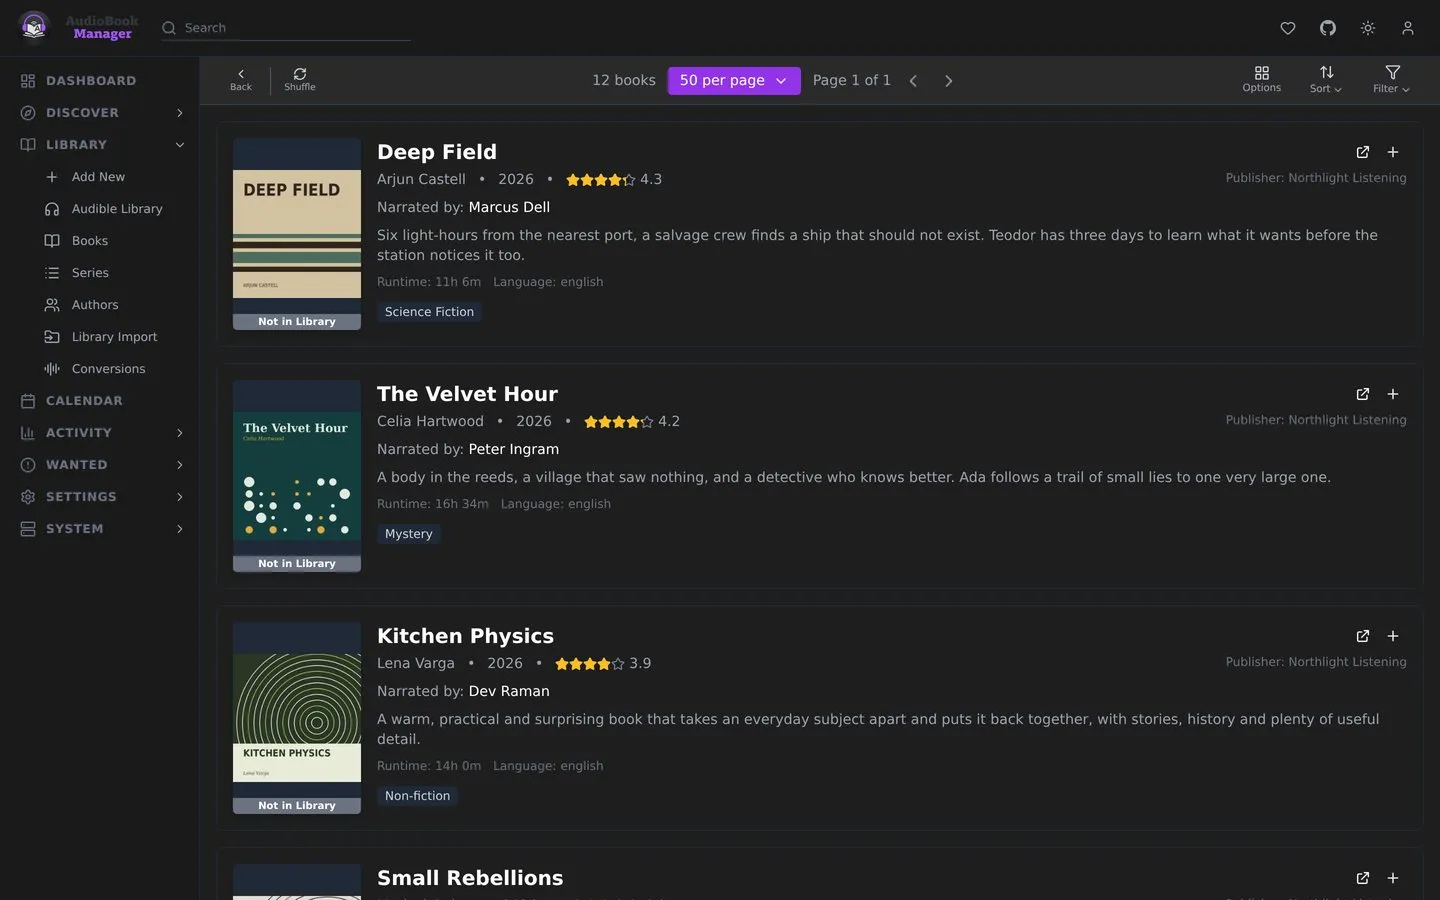This screenshot has width=1440, height=900.
Task: Open the favorites heart icon
Action: pos(1288,28)
